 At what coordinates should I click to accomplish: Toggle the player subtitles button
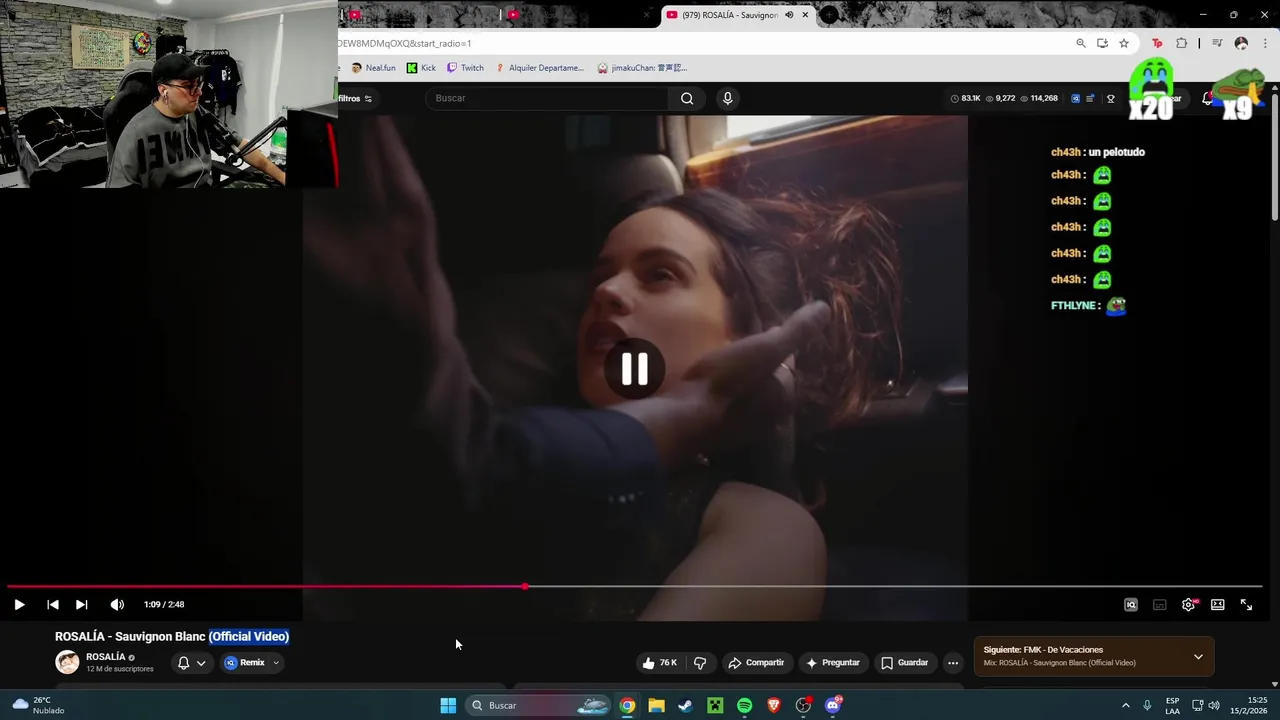[1159, 604]
